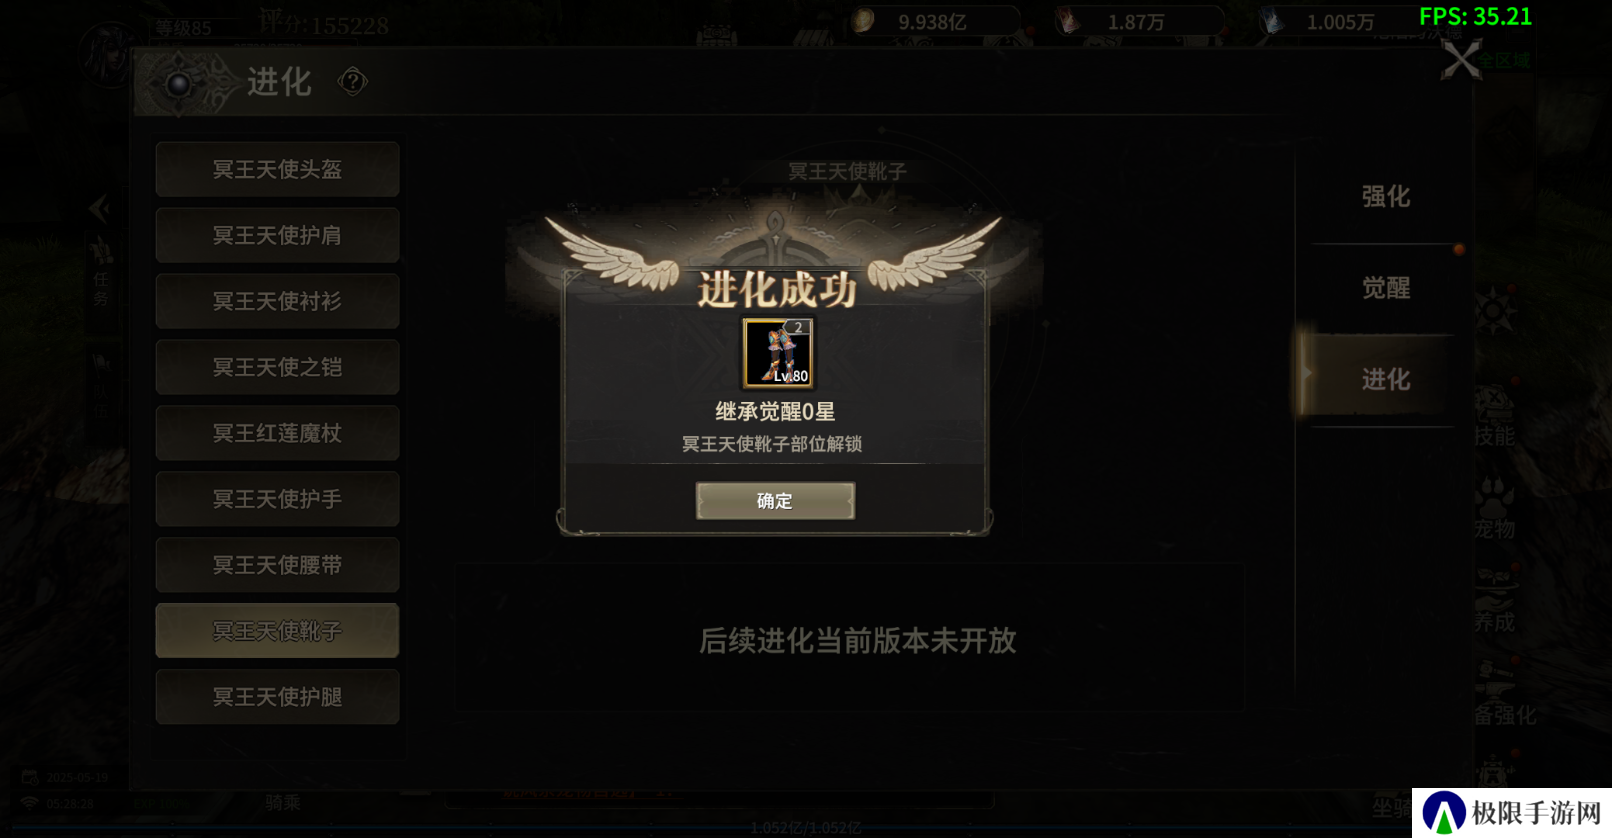Switch to the 觉醒 tab
The width and height of the screenshot is (1612, 838).
(1385, 288)
